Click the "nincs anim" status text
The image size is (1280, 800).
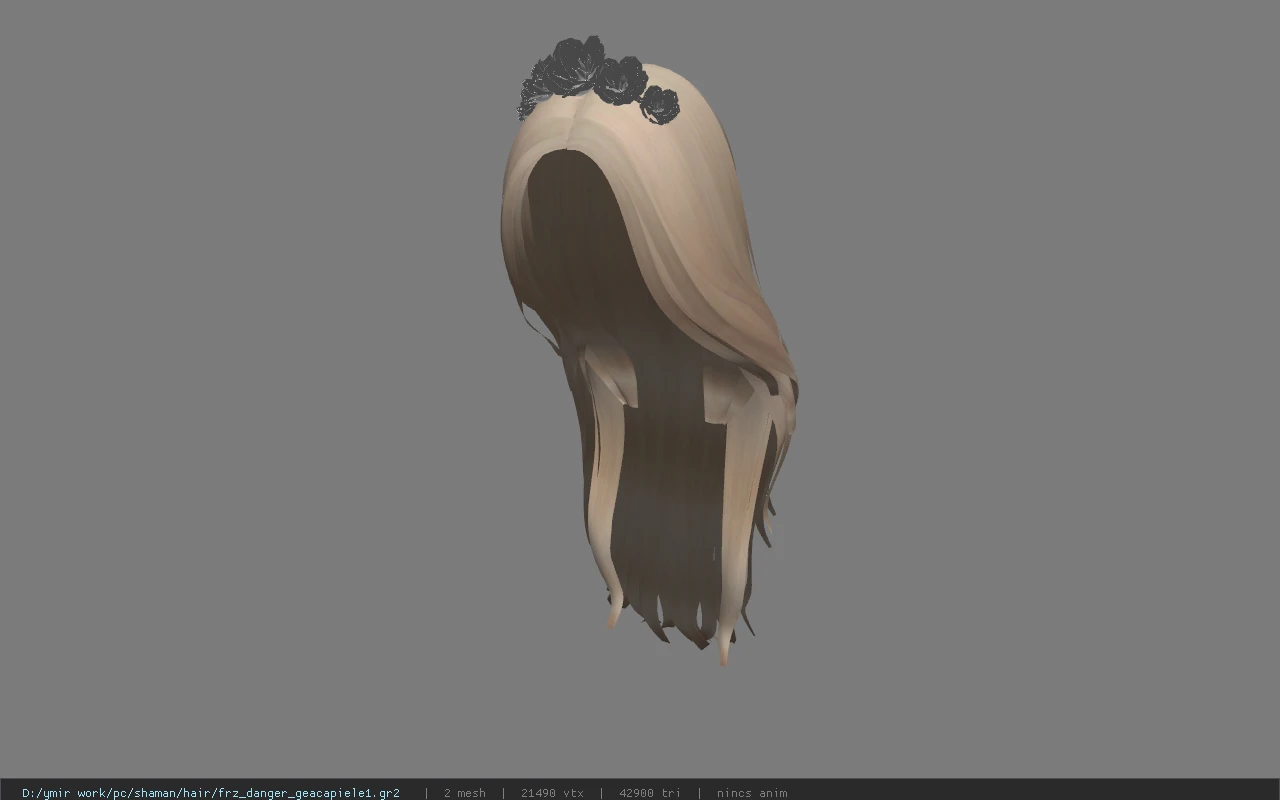point(752,793)
